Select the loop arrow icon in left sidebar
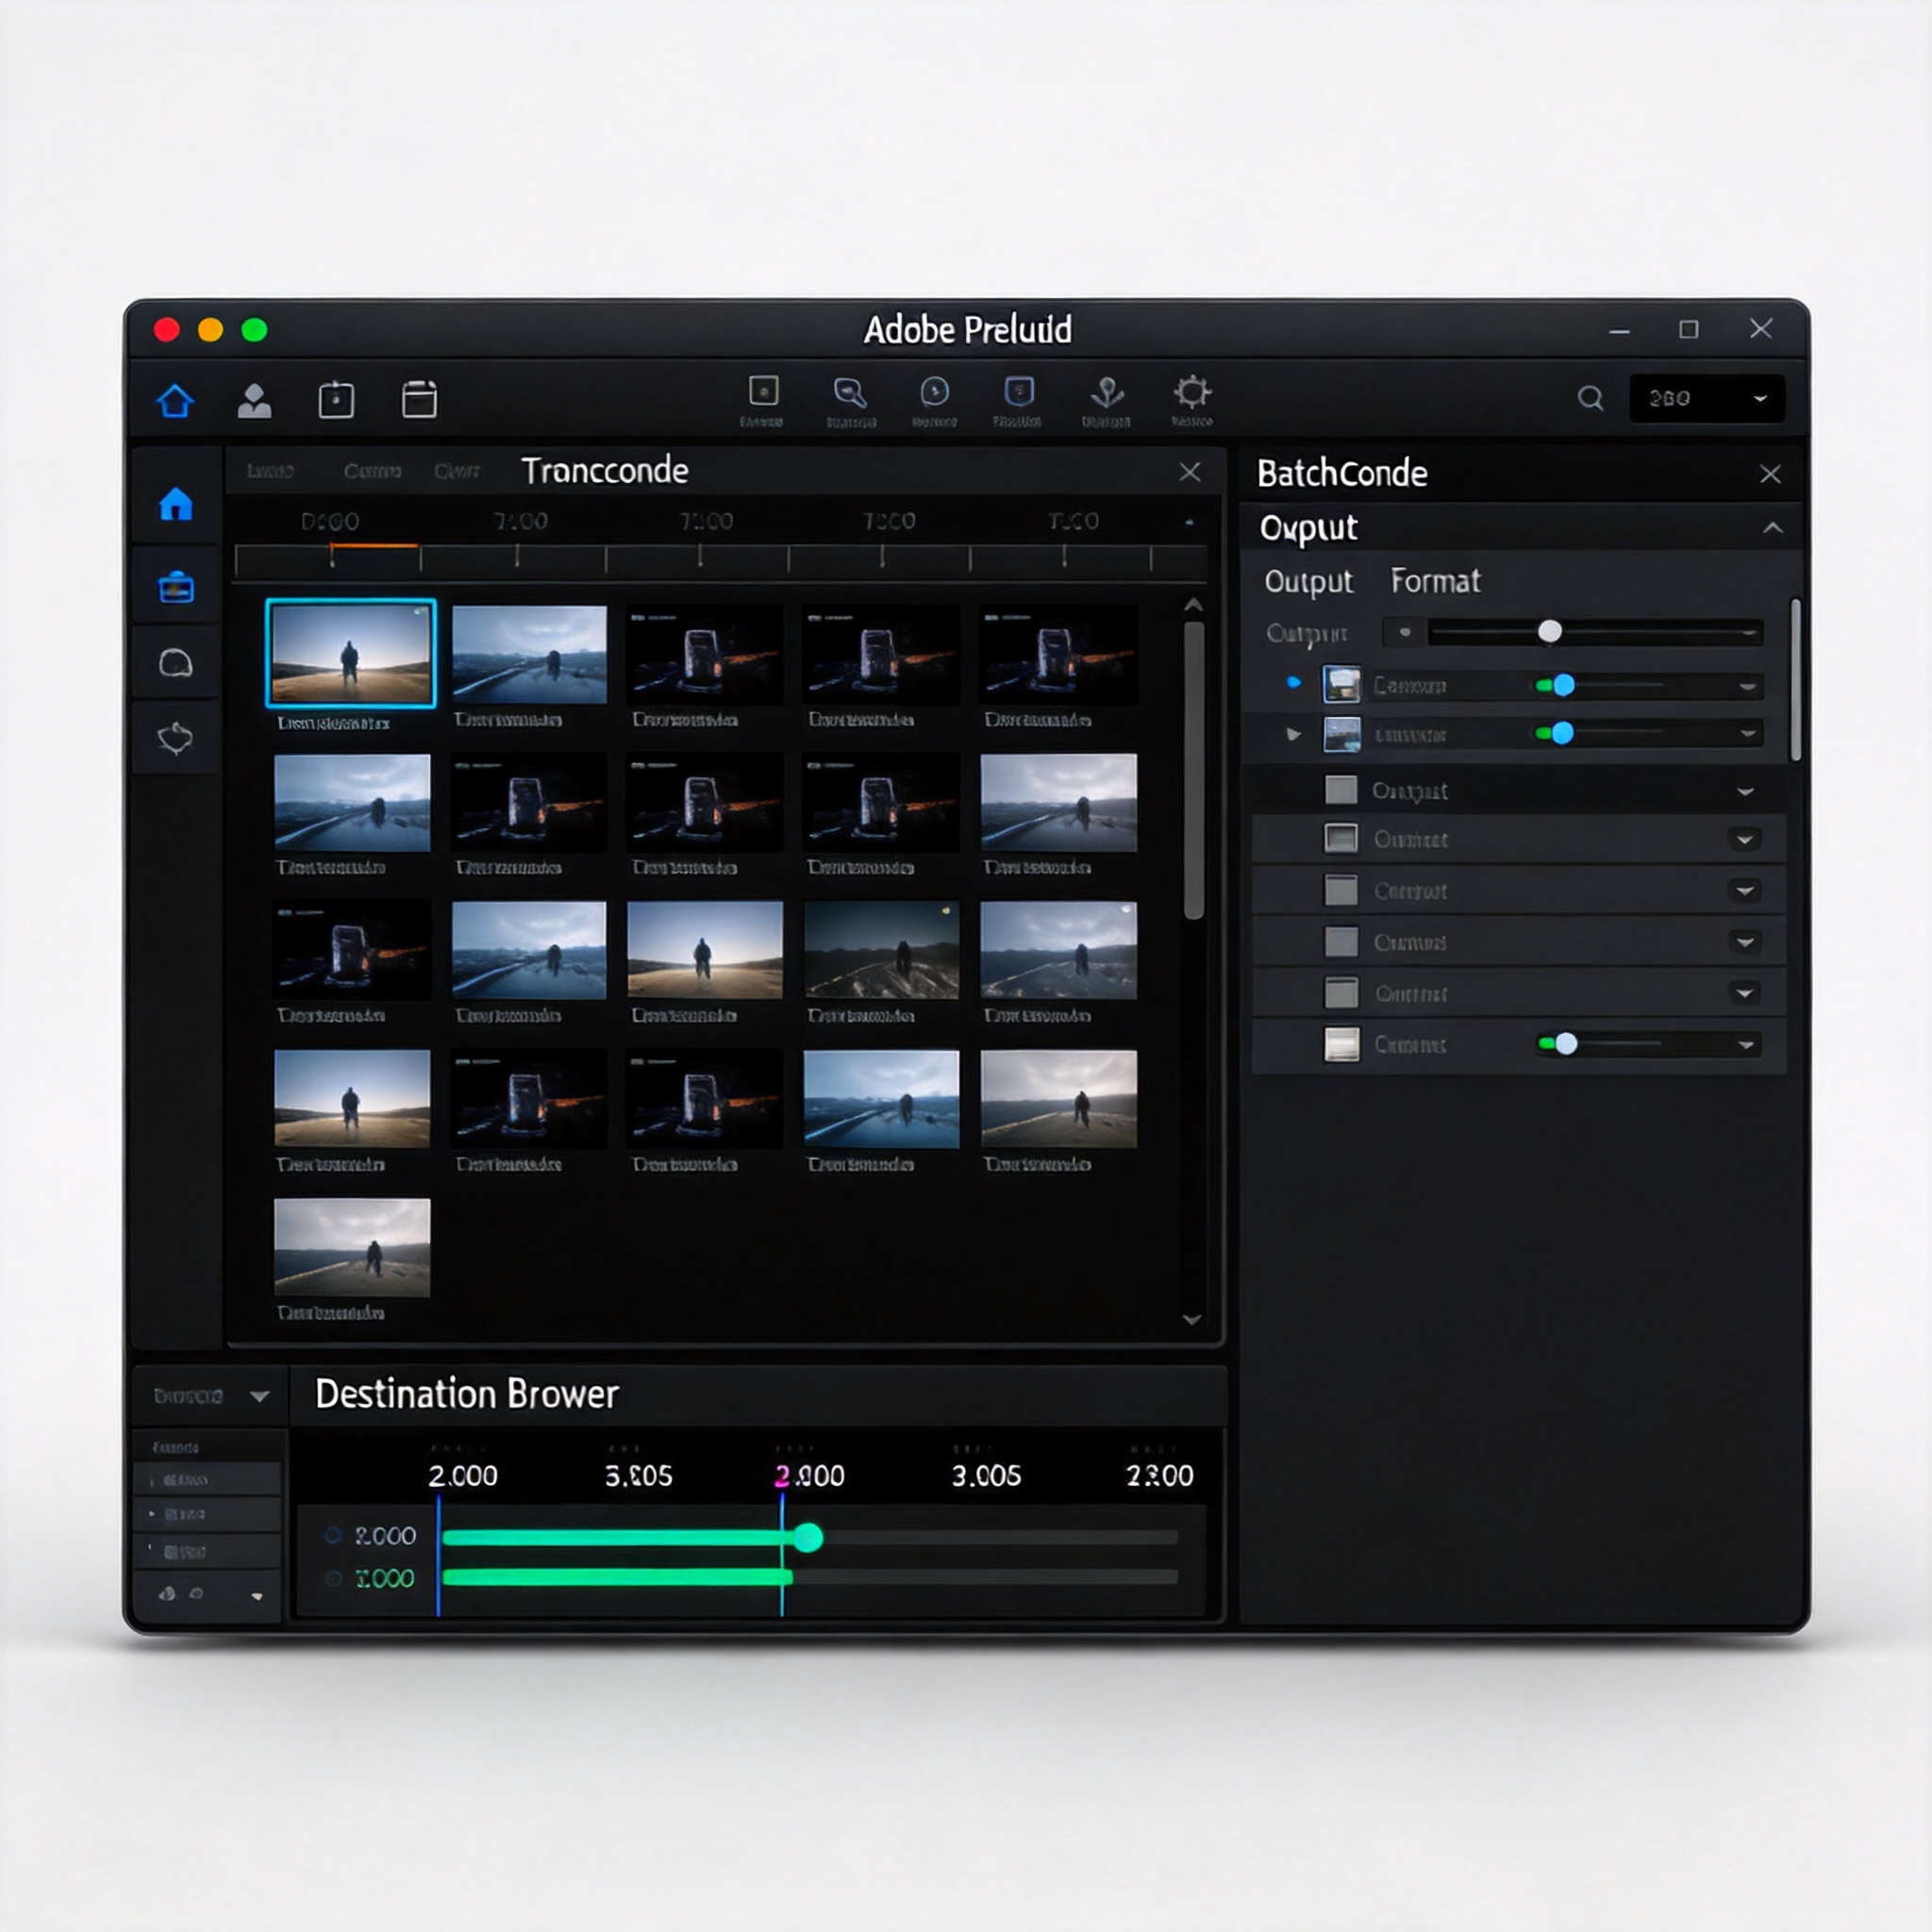The image size is (1932, 1932). point(176,739)
